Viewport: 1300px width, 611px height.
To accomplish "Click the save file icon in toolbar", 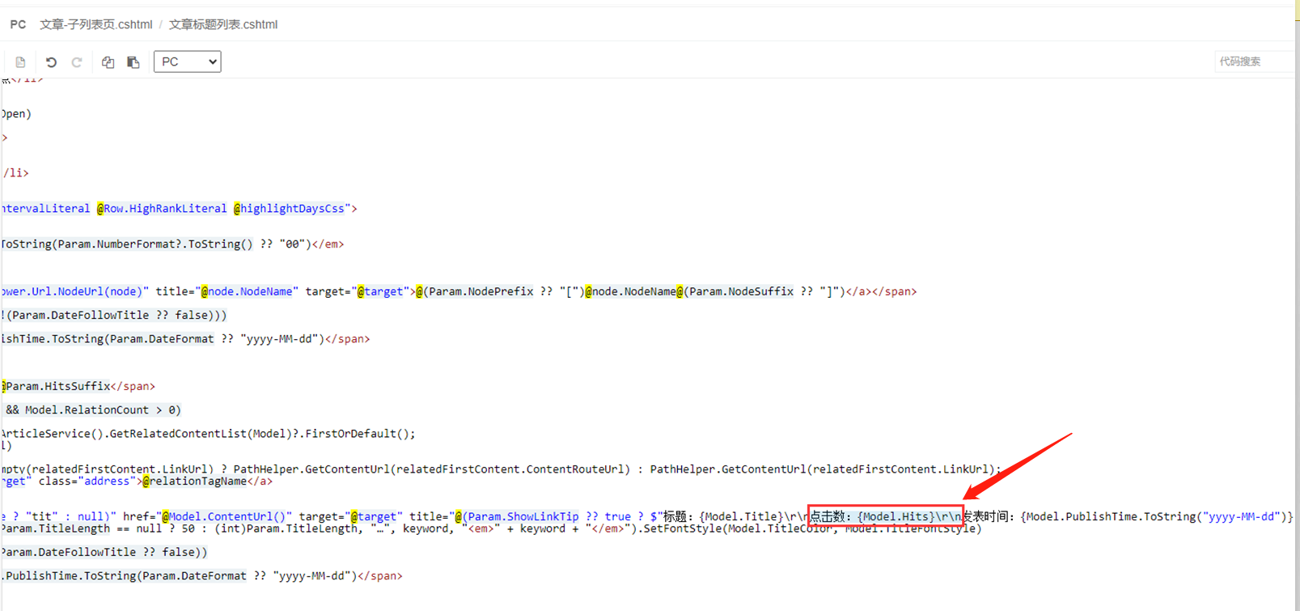I will 20,62.
